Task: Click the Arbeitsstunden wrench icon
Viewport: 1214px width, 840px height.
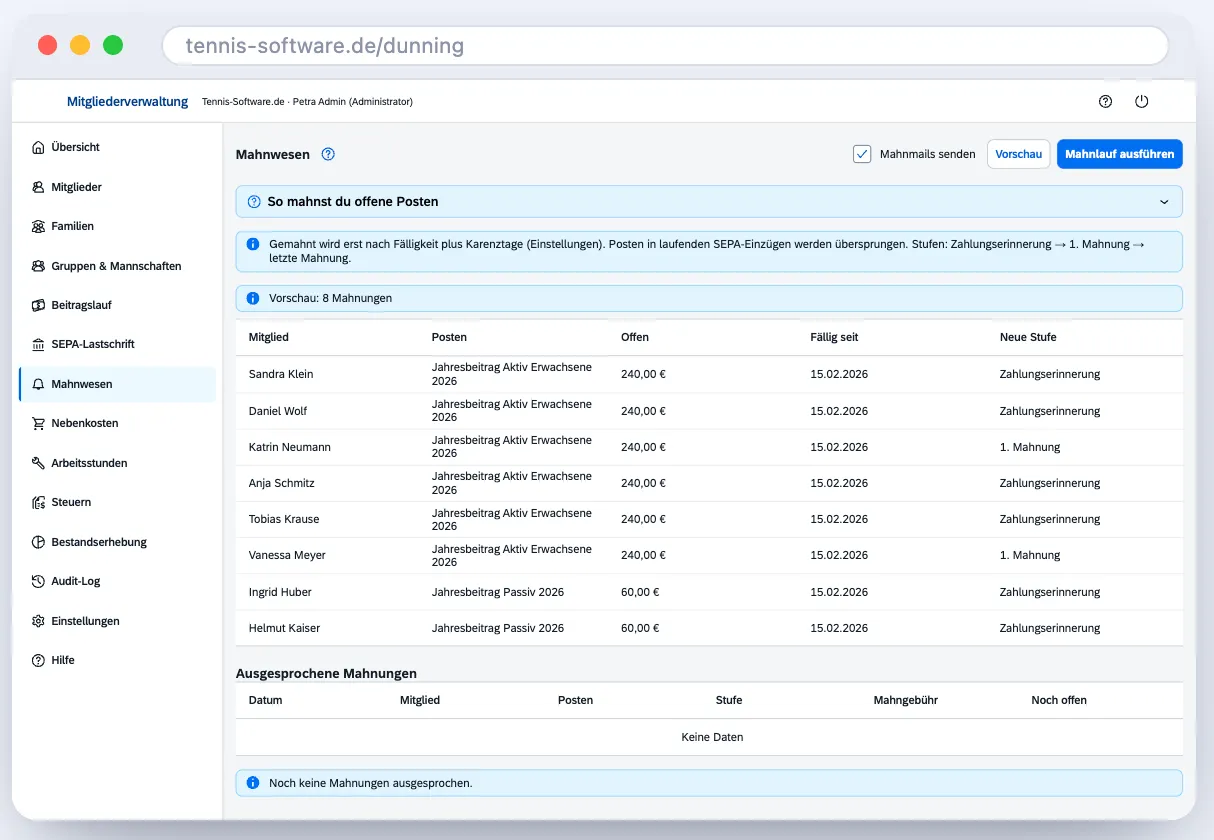Action: coord(39,463)
